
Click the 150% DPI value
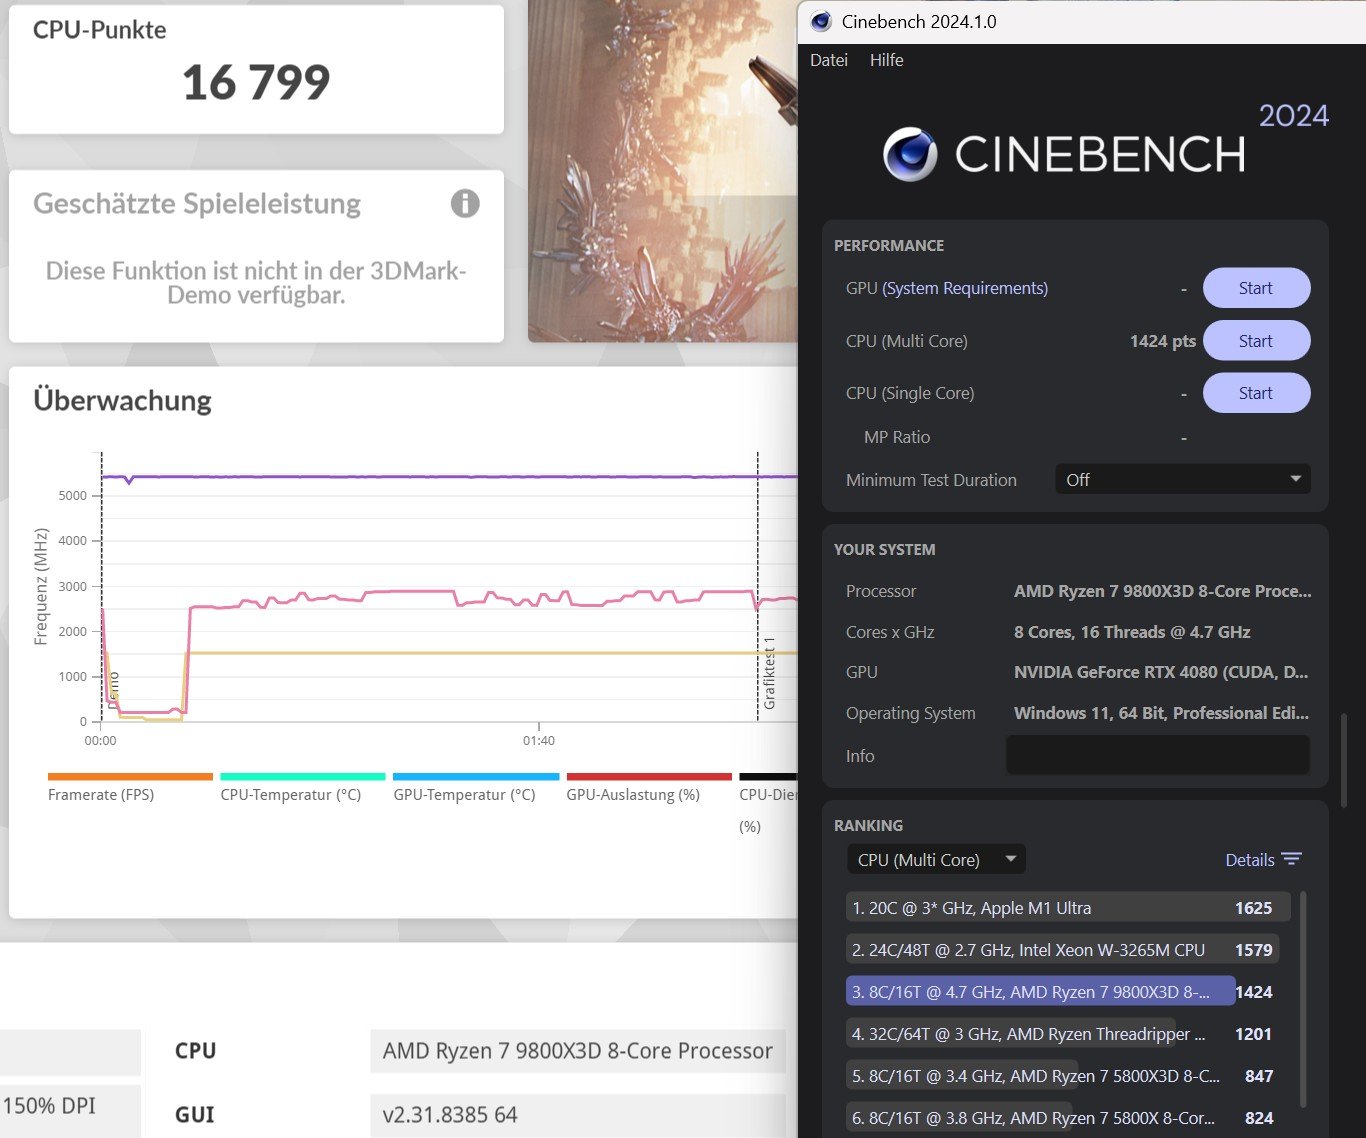tap(50, 1106)
